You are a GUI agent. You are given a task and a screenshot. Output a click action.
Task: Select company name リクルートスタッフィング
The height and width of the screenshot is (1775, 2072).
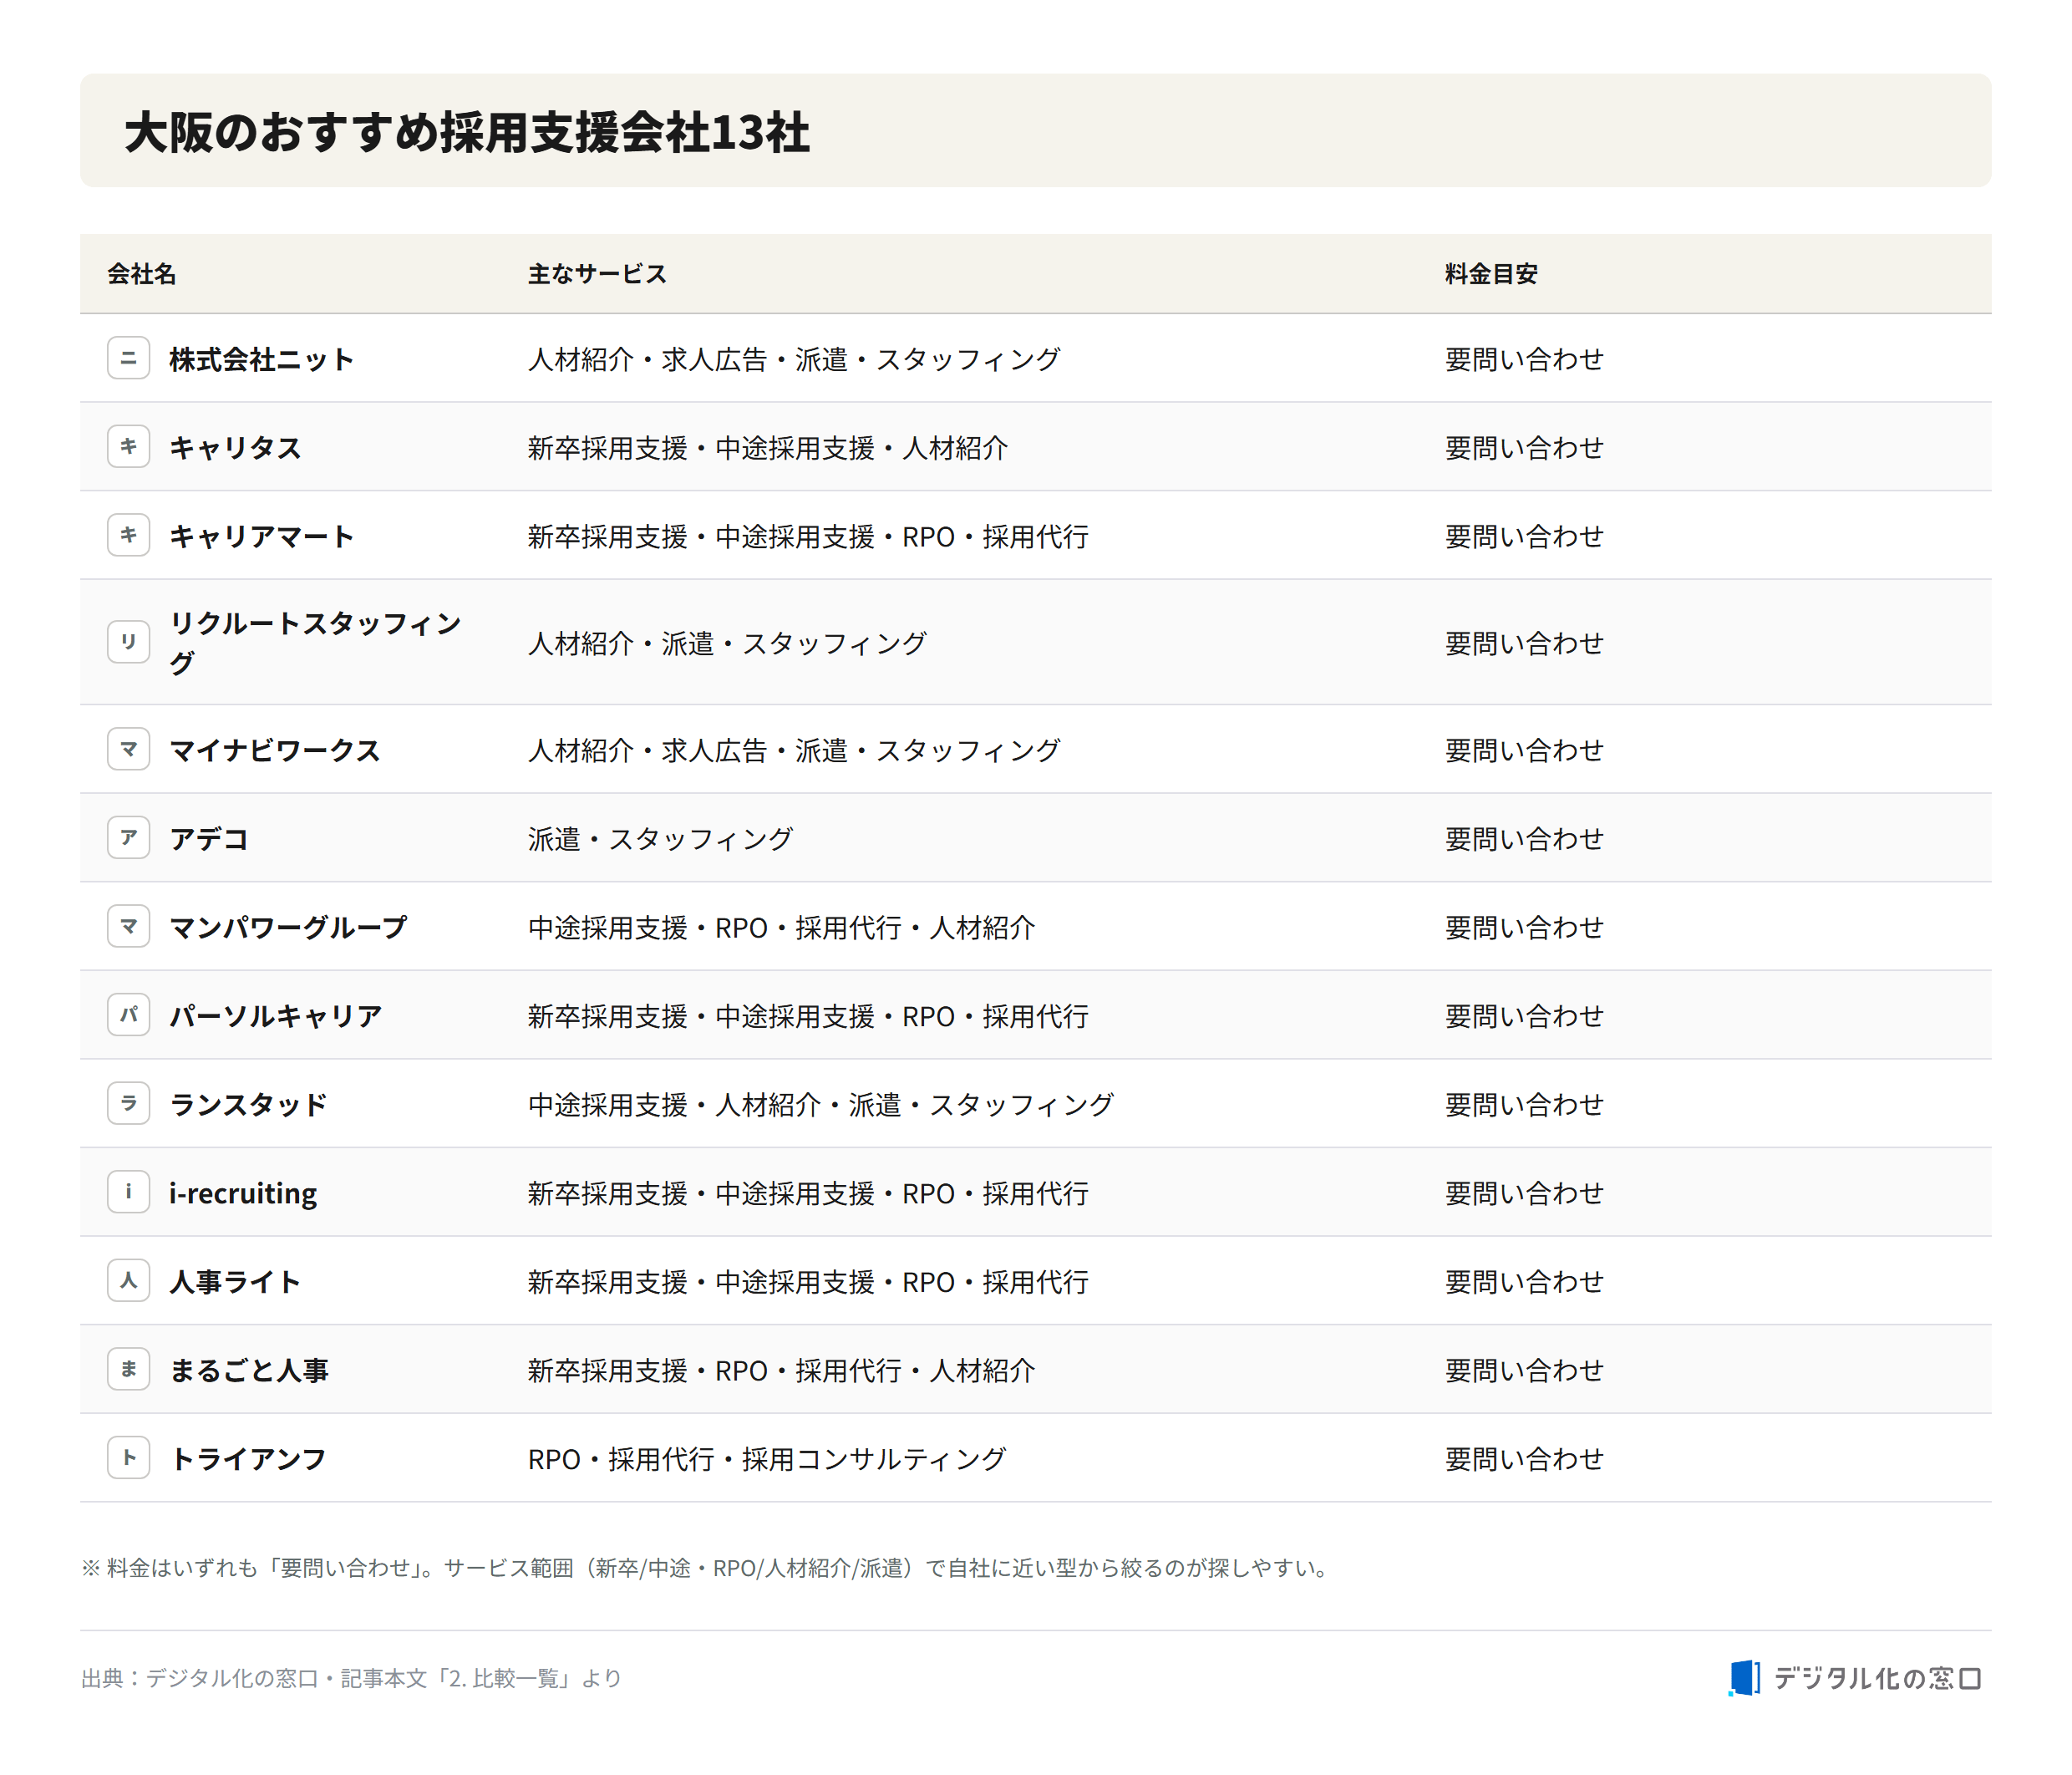[315, 642]
